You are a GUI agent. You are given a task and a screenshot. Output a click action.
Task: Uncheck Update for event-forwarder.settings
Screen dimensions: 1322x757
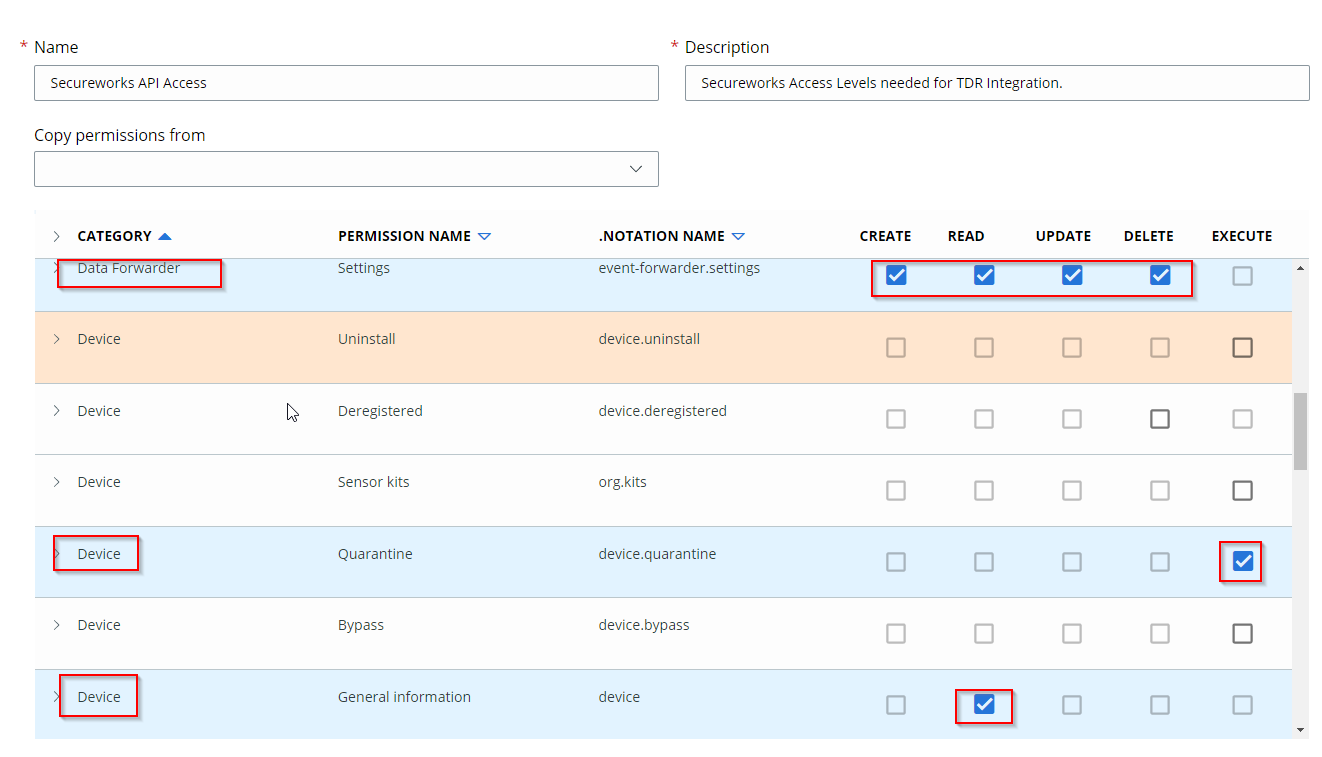pyautogui.click(x=1072, y=276)
